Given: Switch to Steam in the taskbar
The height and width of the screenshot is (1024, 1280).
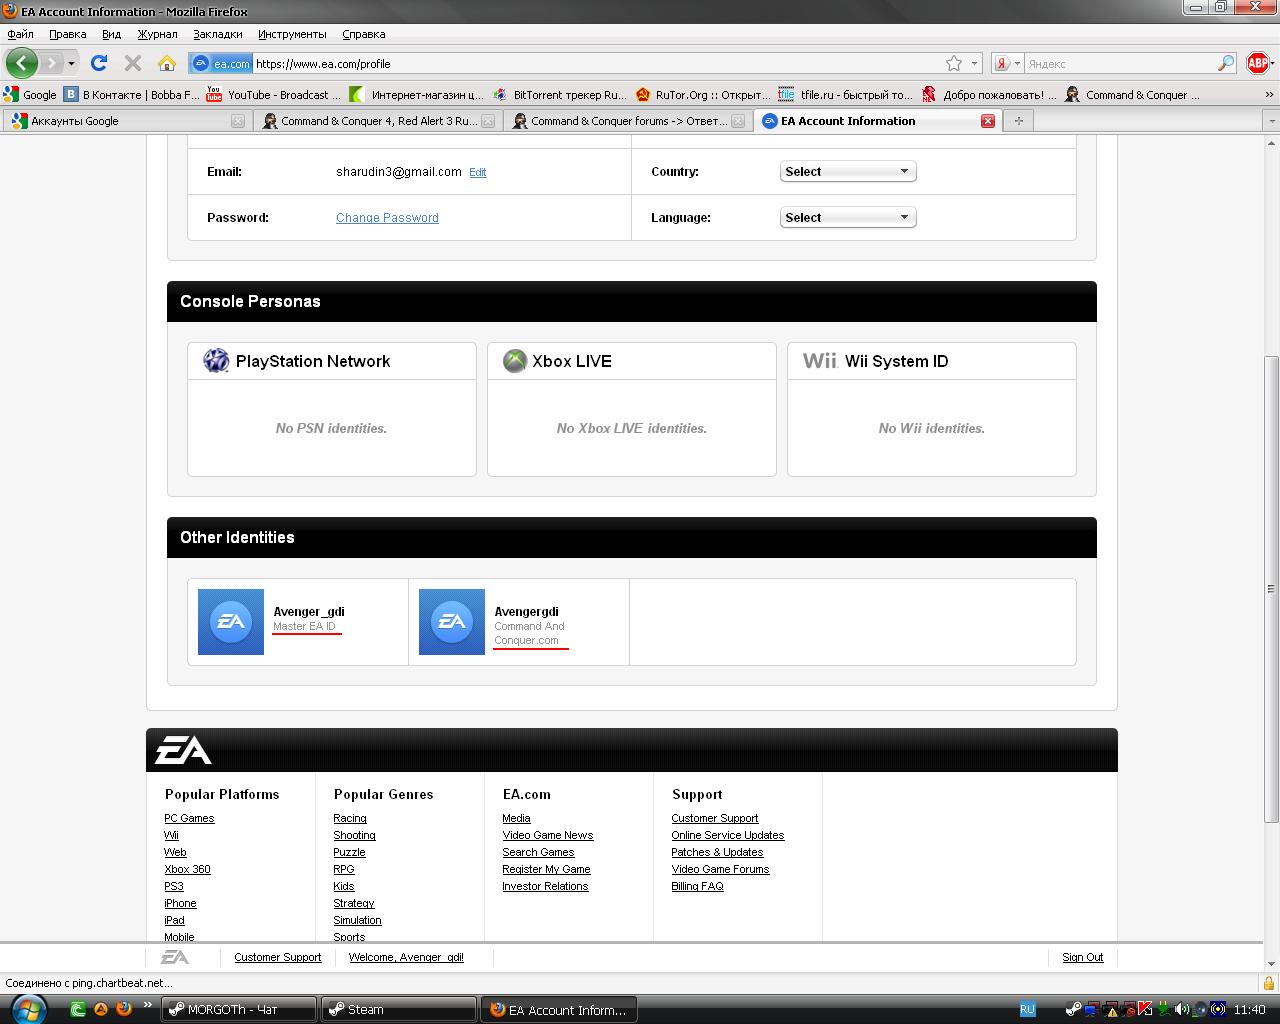Looking at the screenshot, I should (x=399, y=1009).
